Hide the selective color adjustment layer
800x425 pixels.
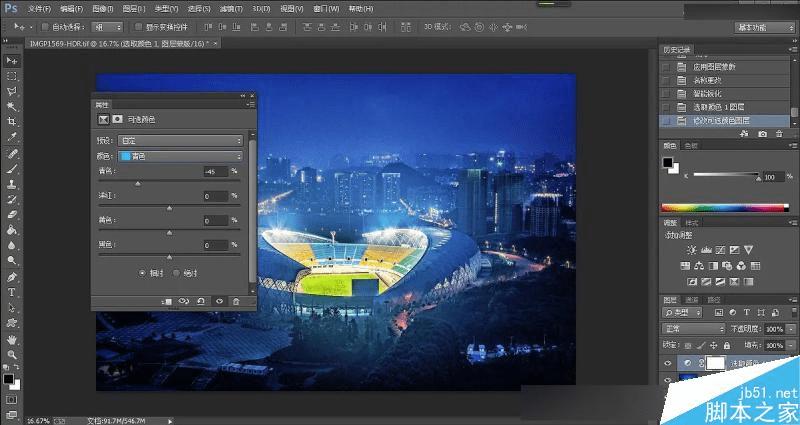pyautogui.click(x=667, y=363)
